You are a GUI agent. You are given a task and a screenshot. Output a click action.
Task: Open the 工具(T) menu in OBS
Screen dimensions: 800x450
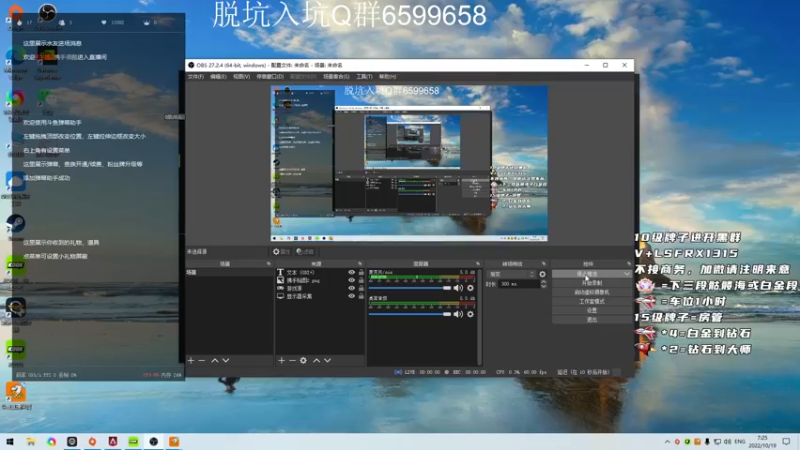coord(364,77)
